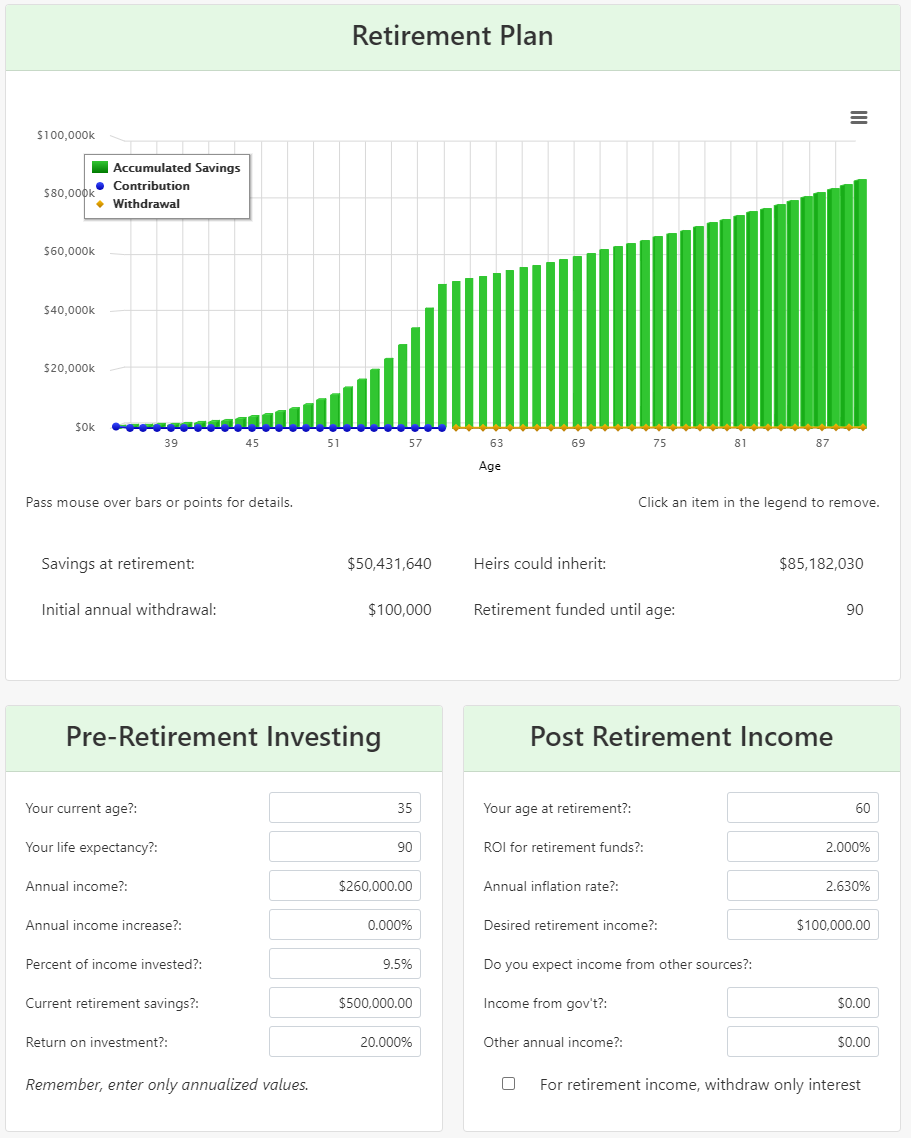
Task: Click the Retirement Plan heading
Action: (x=453, y=36)
